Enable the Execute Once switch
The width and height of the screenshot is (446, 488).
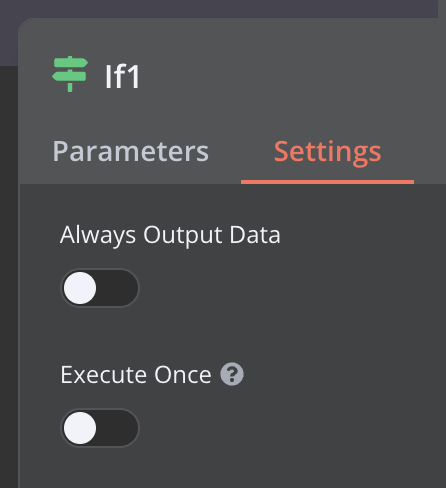point(100,428)
